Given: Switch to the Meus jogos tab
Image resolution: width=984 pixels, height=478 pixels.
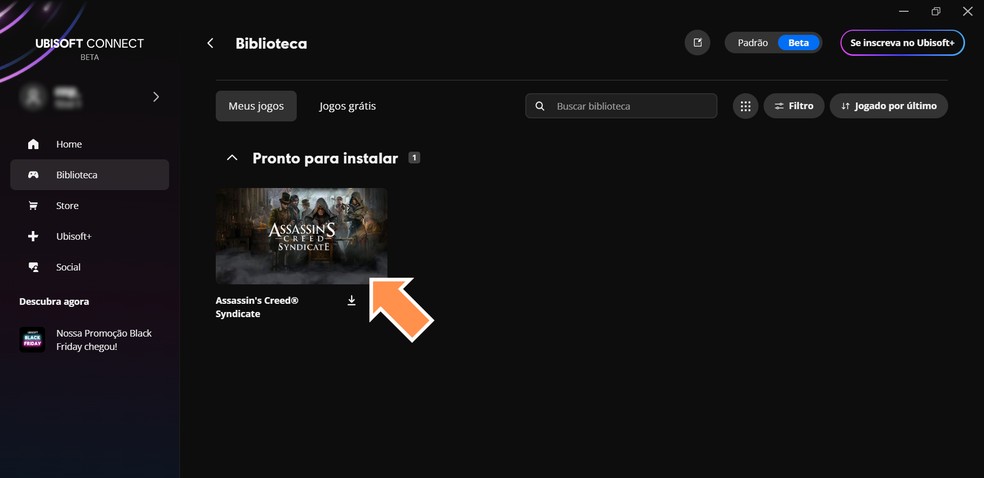Looking at the screenshot, I should [x=256, y=106].
